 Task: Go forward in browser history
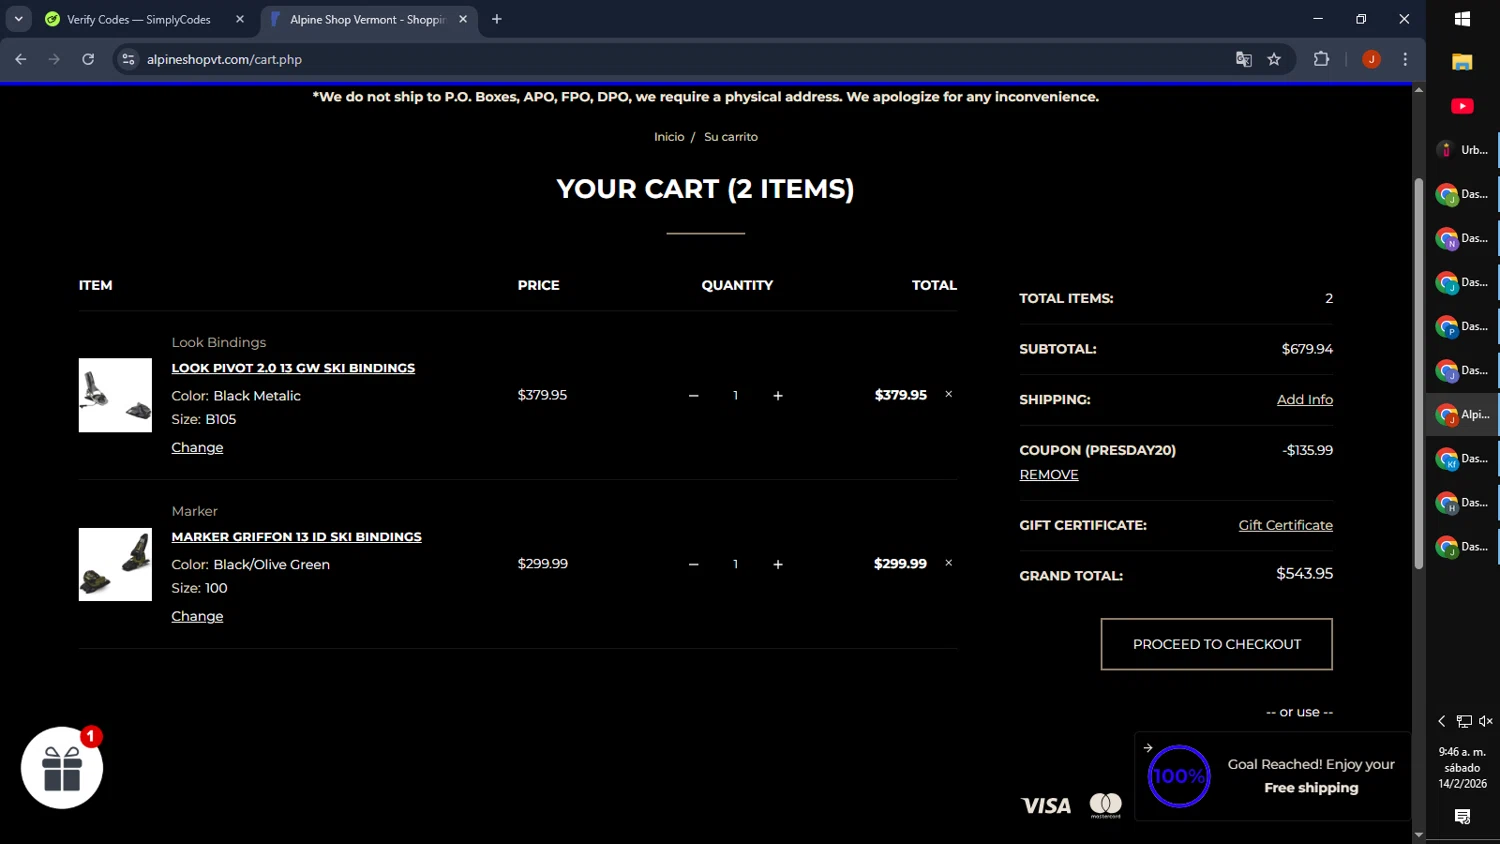[x=54, y=59]
